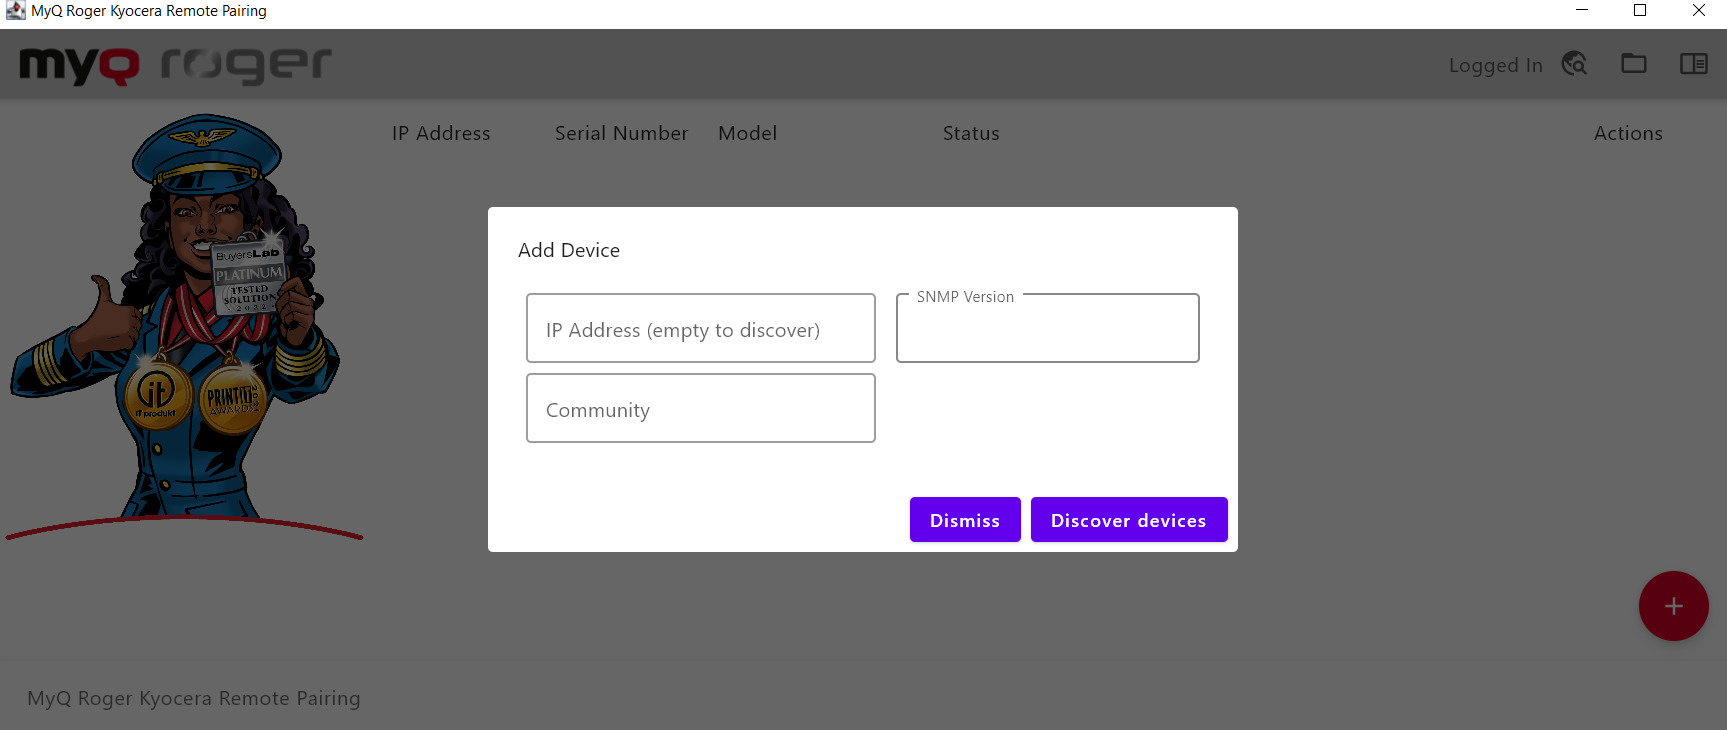Click the globe search icon in header

[x=1575, y=64]
